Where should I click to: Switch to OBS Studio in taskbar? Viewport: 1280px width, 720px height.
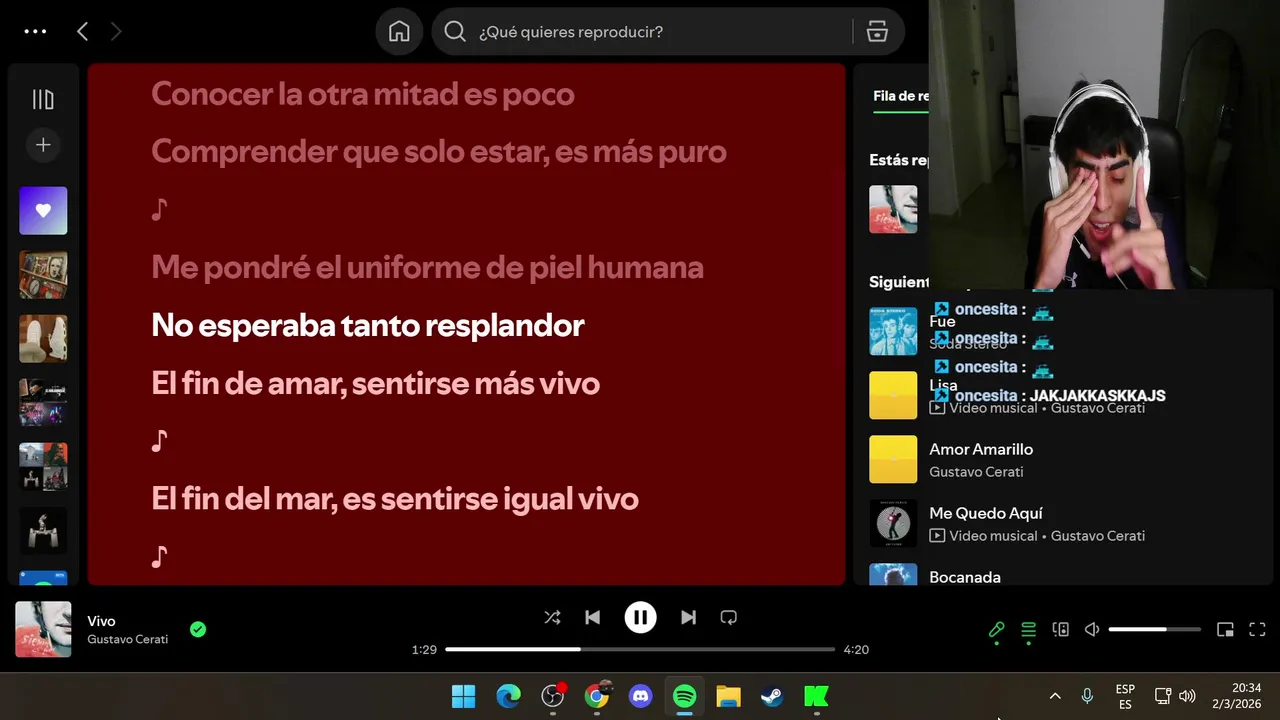(553, 696)
